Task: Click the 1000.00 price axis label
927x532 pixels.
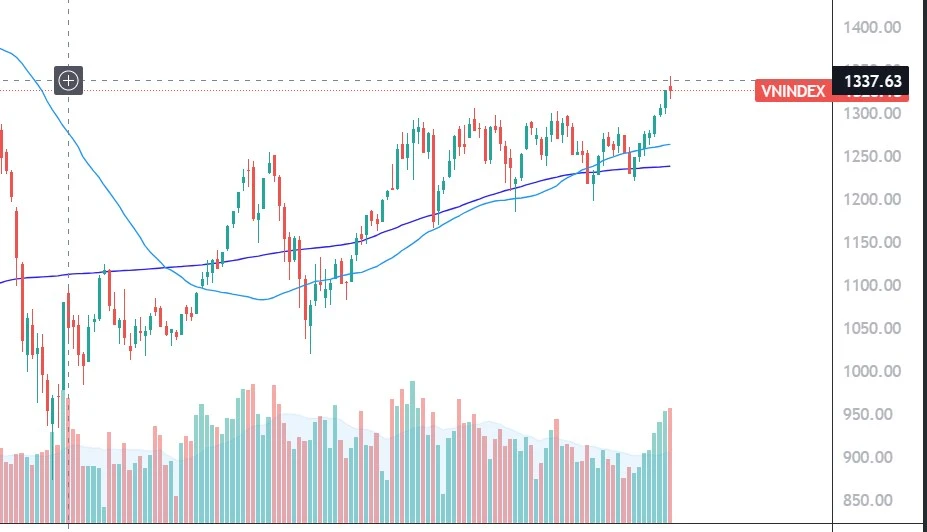Action: coord(872,371)
